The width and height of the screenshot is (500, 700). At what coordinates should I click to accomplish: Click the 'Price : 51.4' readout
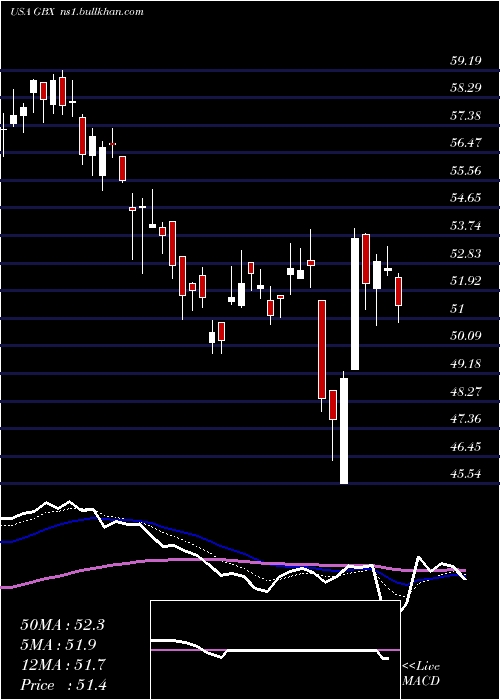62,685
